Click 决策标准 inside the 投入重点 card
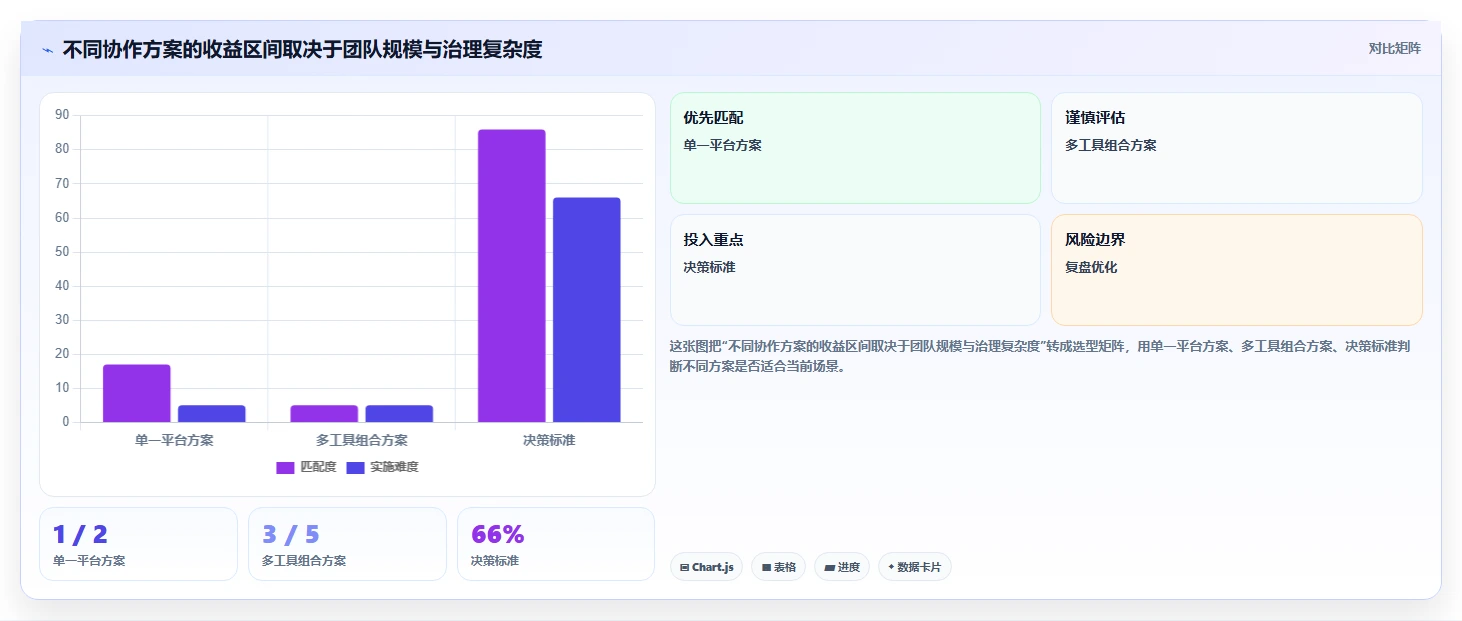This screenshot has height=621, width=1462. pos(710,267)
